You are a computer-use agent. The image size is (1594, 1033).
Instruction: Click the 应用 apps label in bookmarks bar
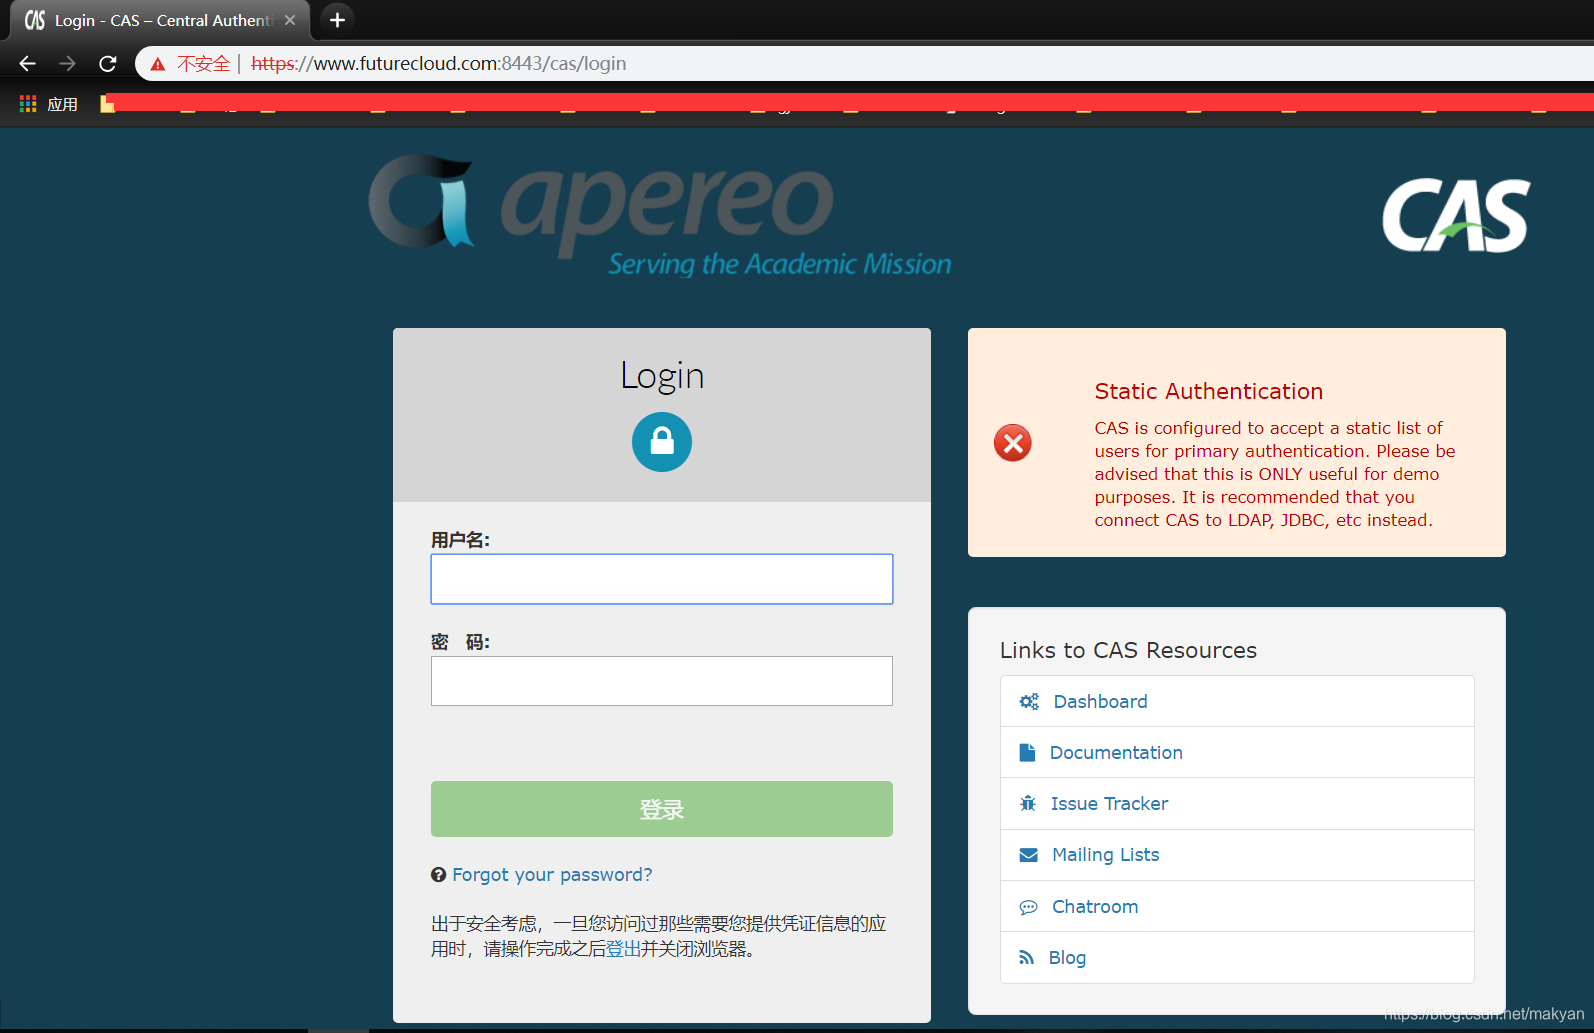[x=63, y=104]
